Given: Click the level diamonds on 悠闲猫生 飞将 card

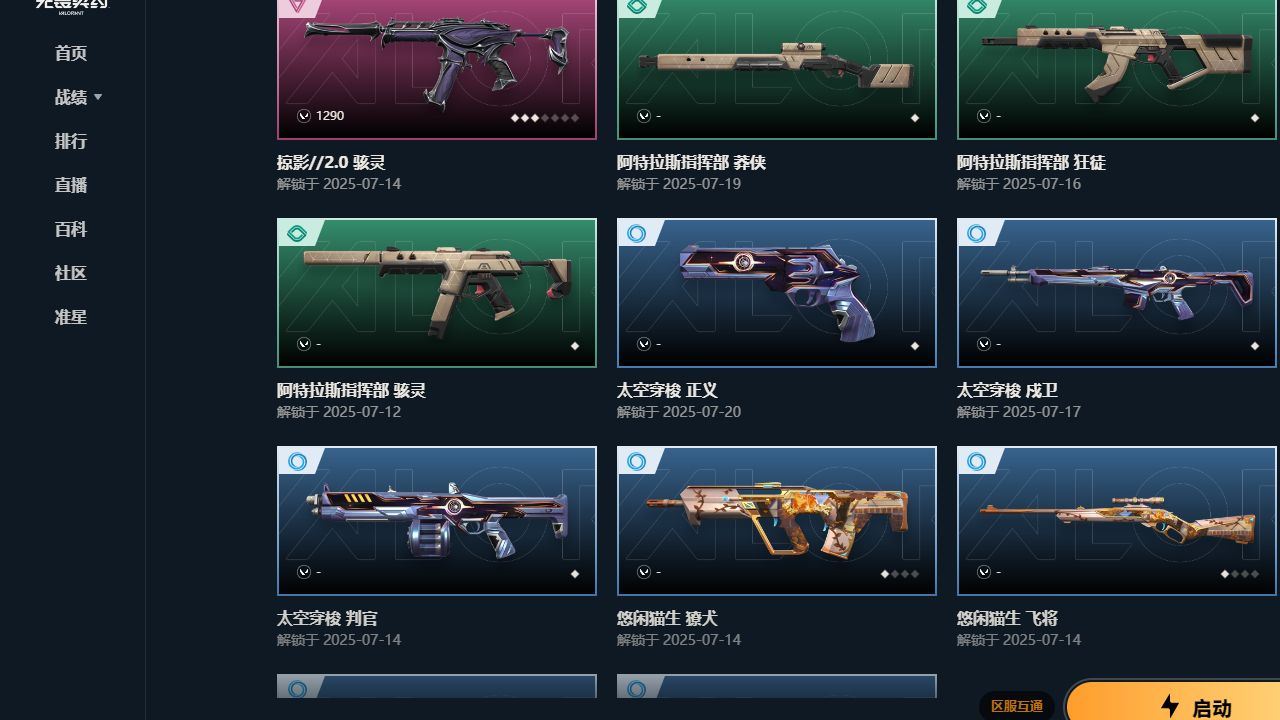Looking at the screenshot, I should tap(1239, 574).
